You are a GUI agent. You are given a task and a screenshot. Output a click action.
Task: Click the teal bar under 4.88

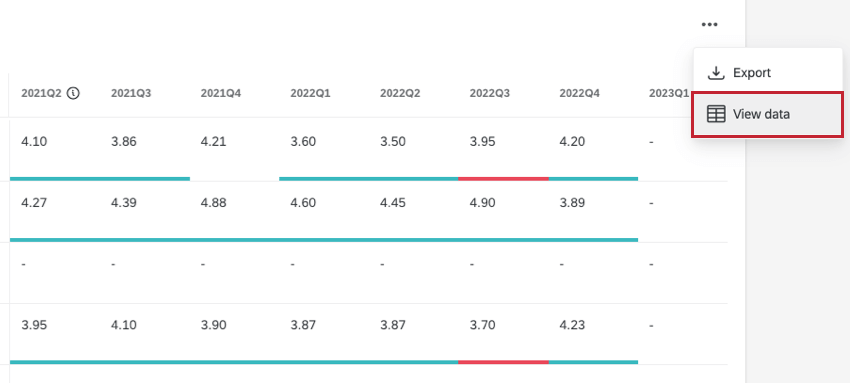(234, 239)
